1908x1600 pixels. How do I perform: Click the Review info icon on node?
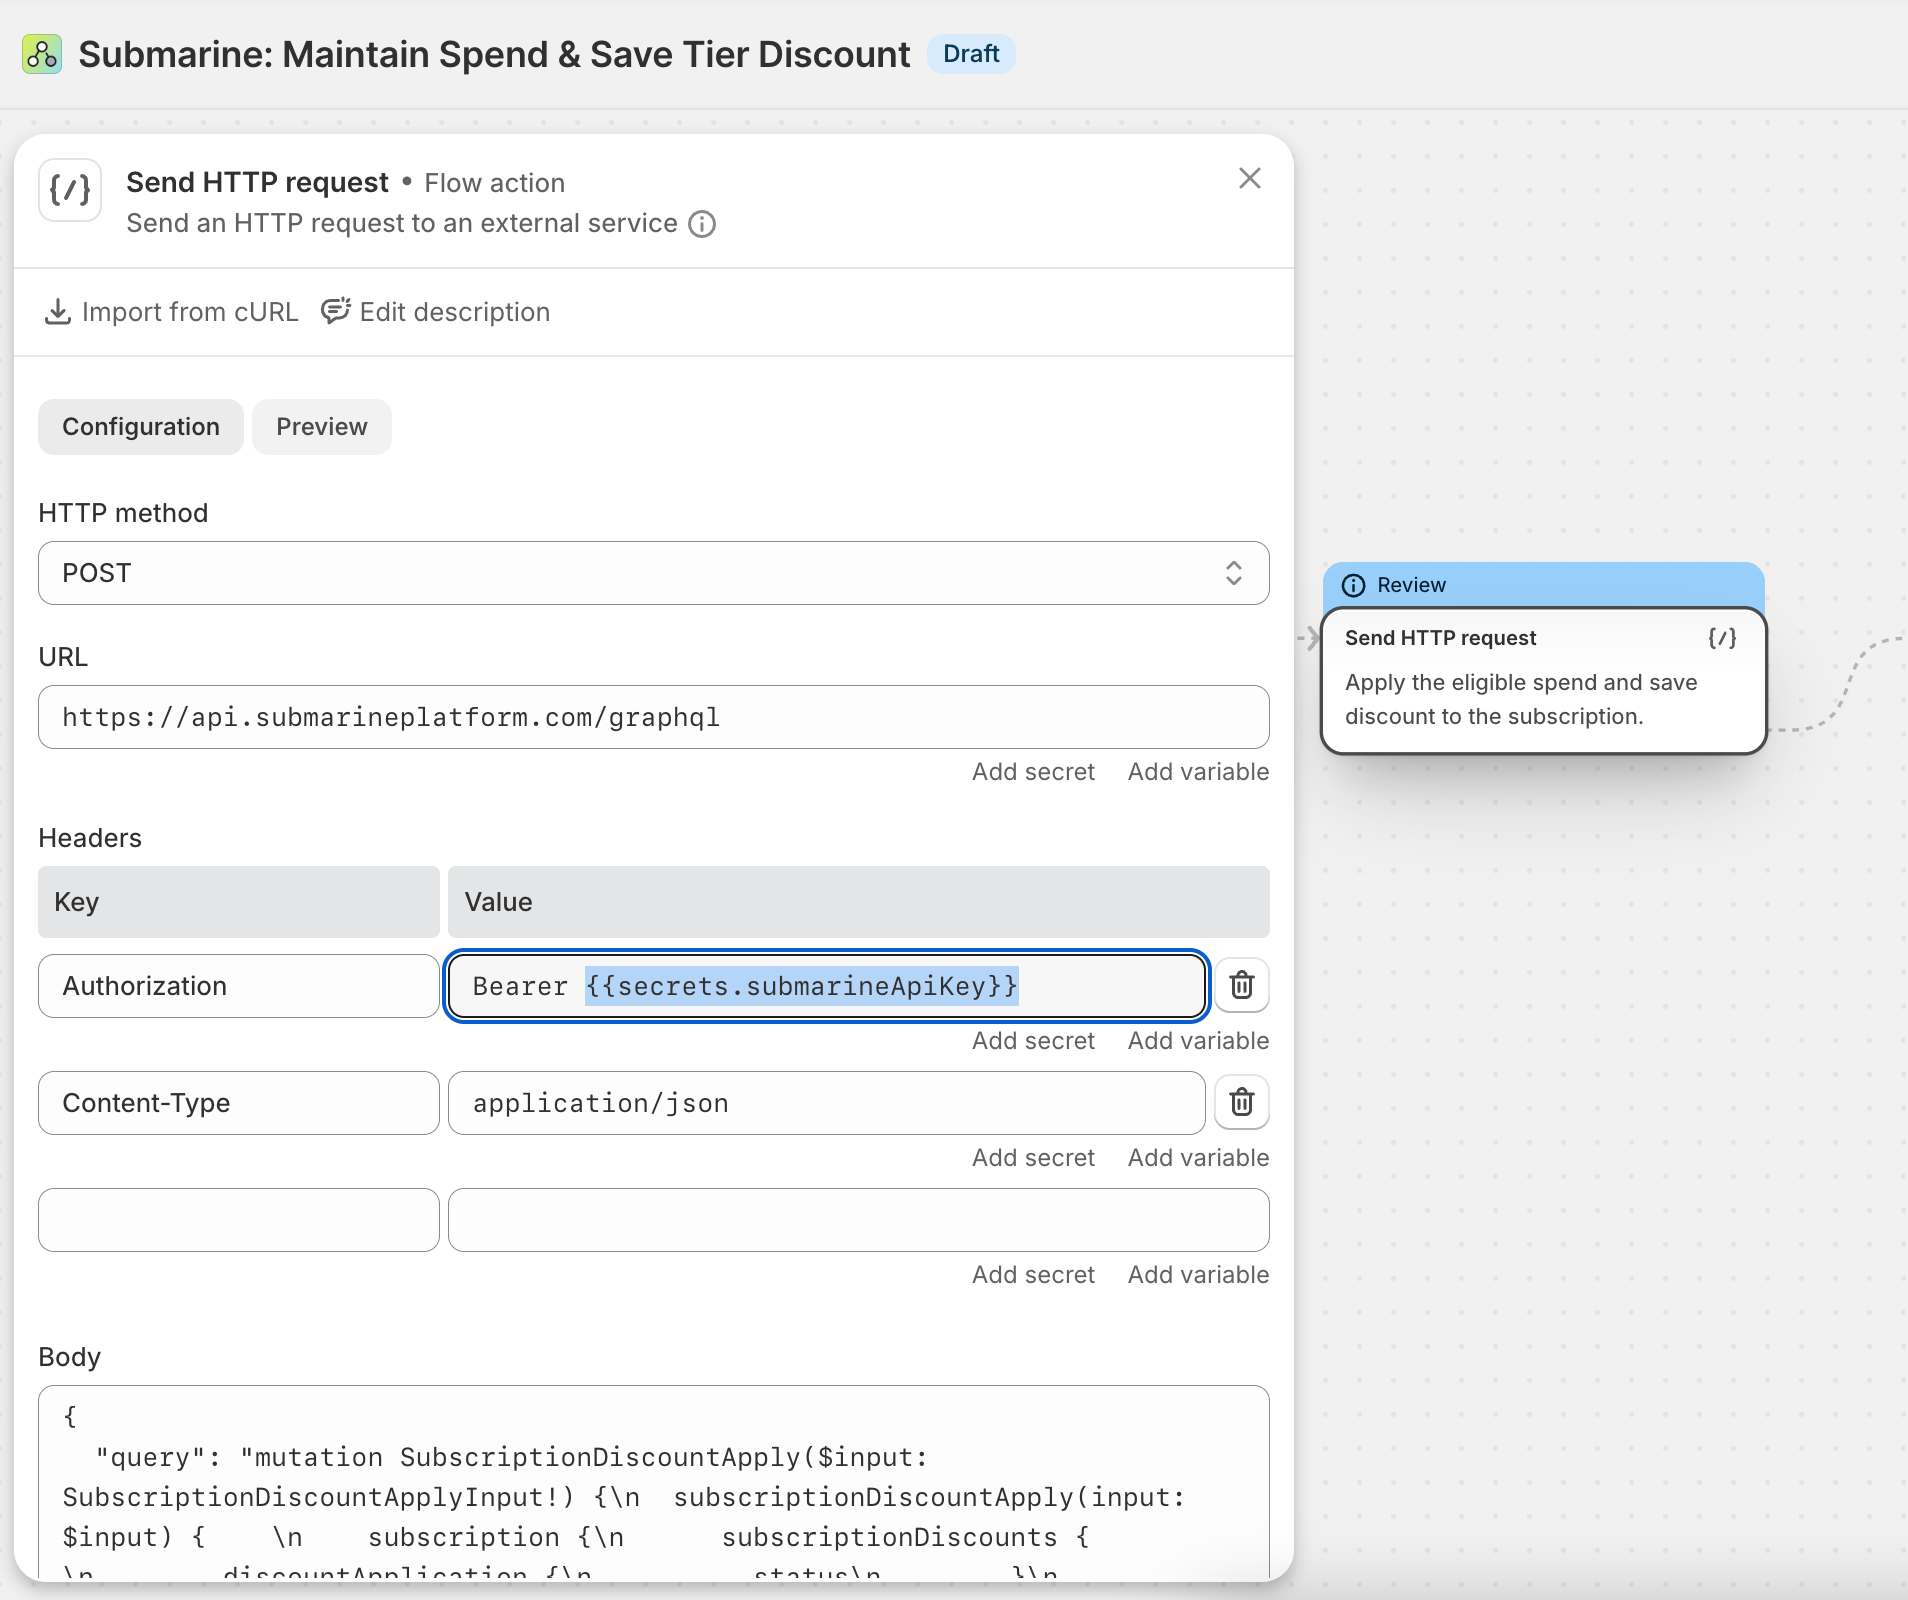1353,585
